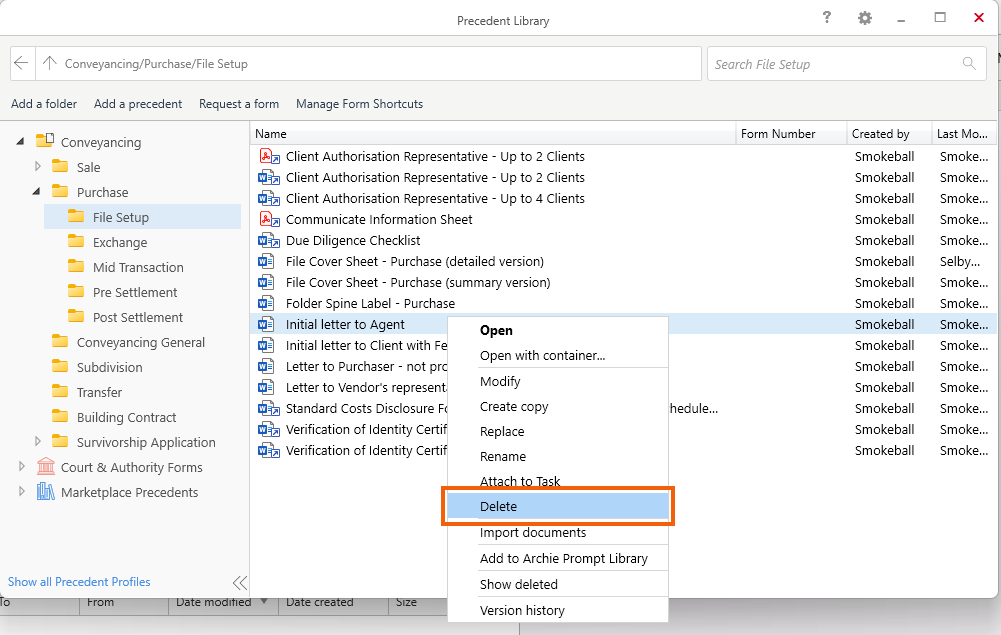Click the up-folder arrow icon
The width and height of the screenshot is (1001, 635).
point(49,64)
